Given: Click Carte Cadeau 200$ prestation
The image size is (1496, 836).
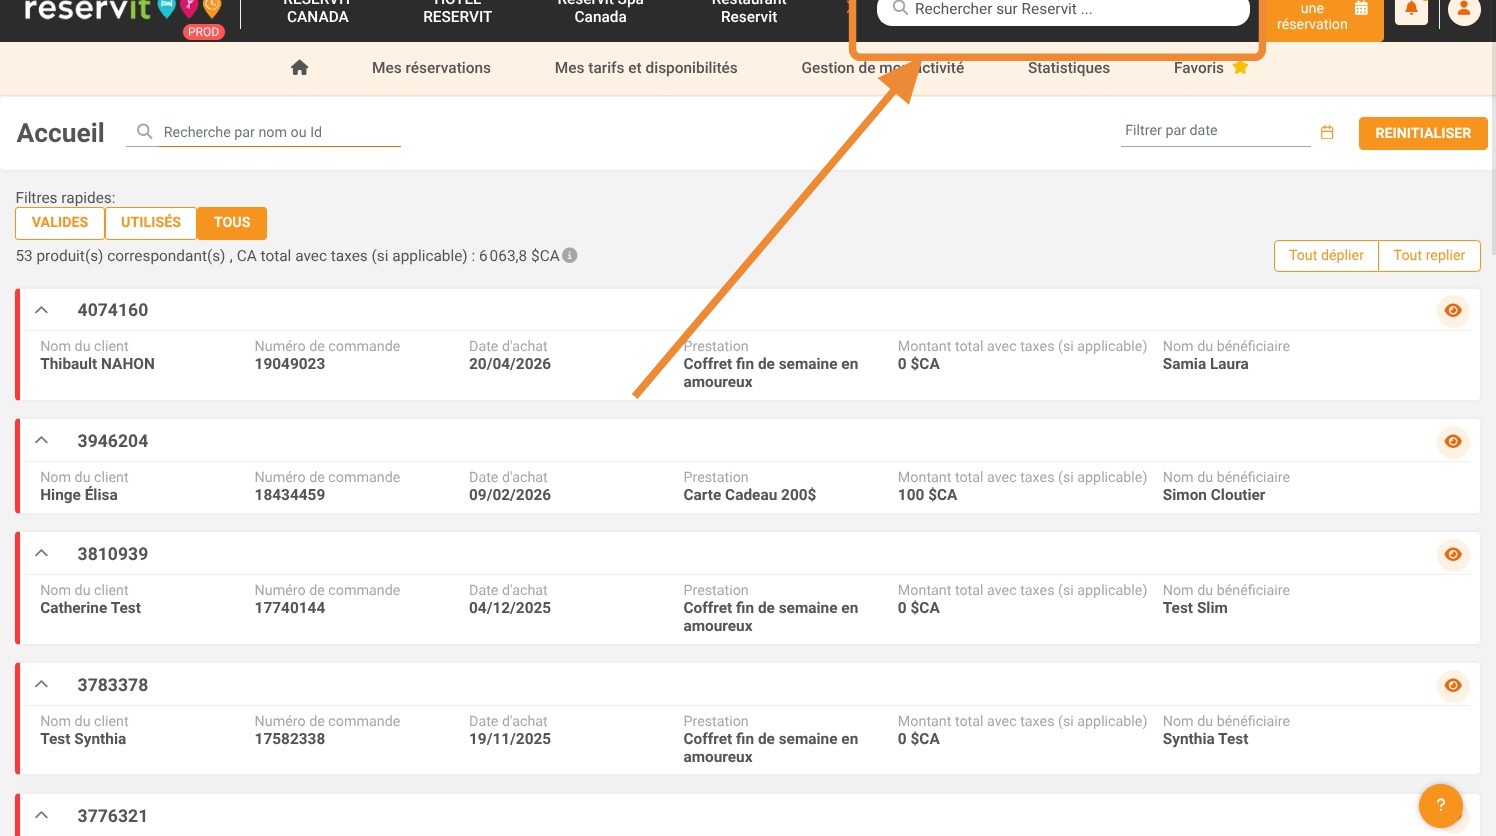Looking at the screenshot, I should point(750,495).
